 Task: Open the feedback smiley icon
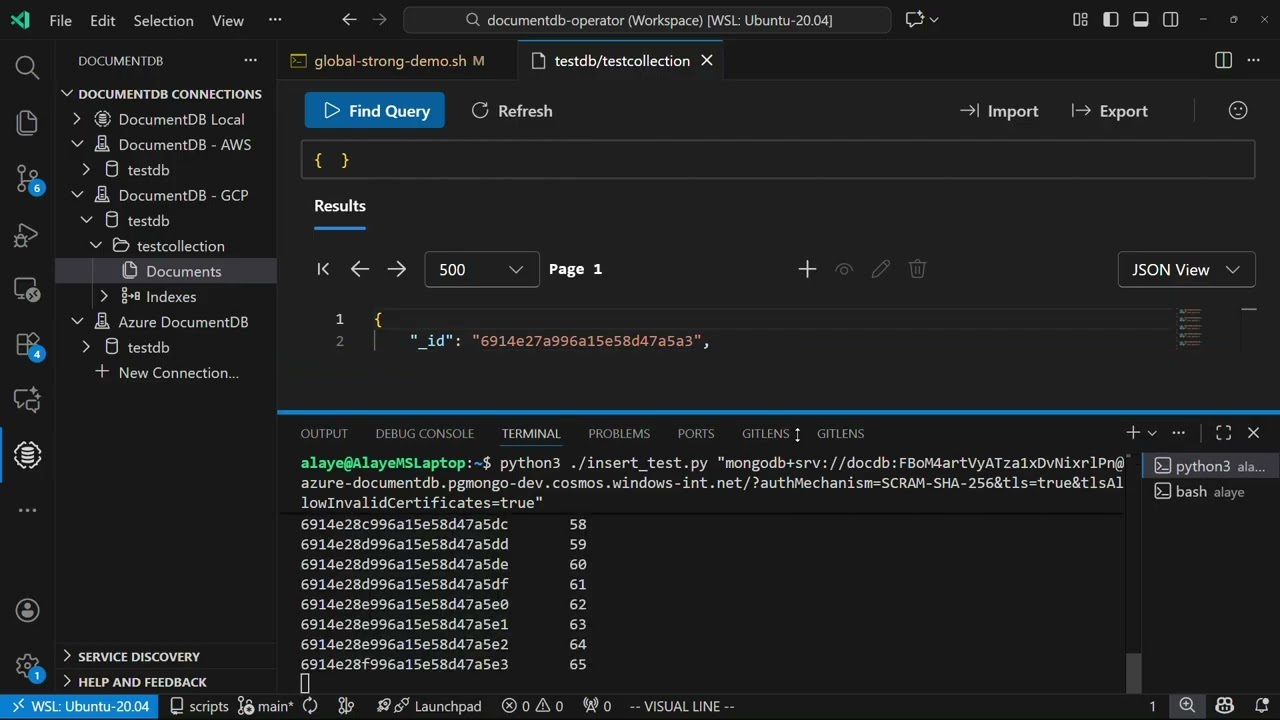(1238, 111)
